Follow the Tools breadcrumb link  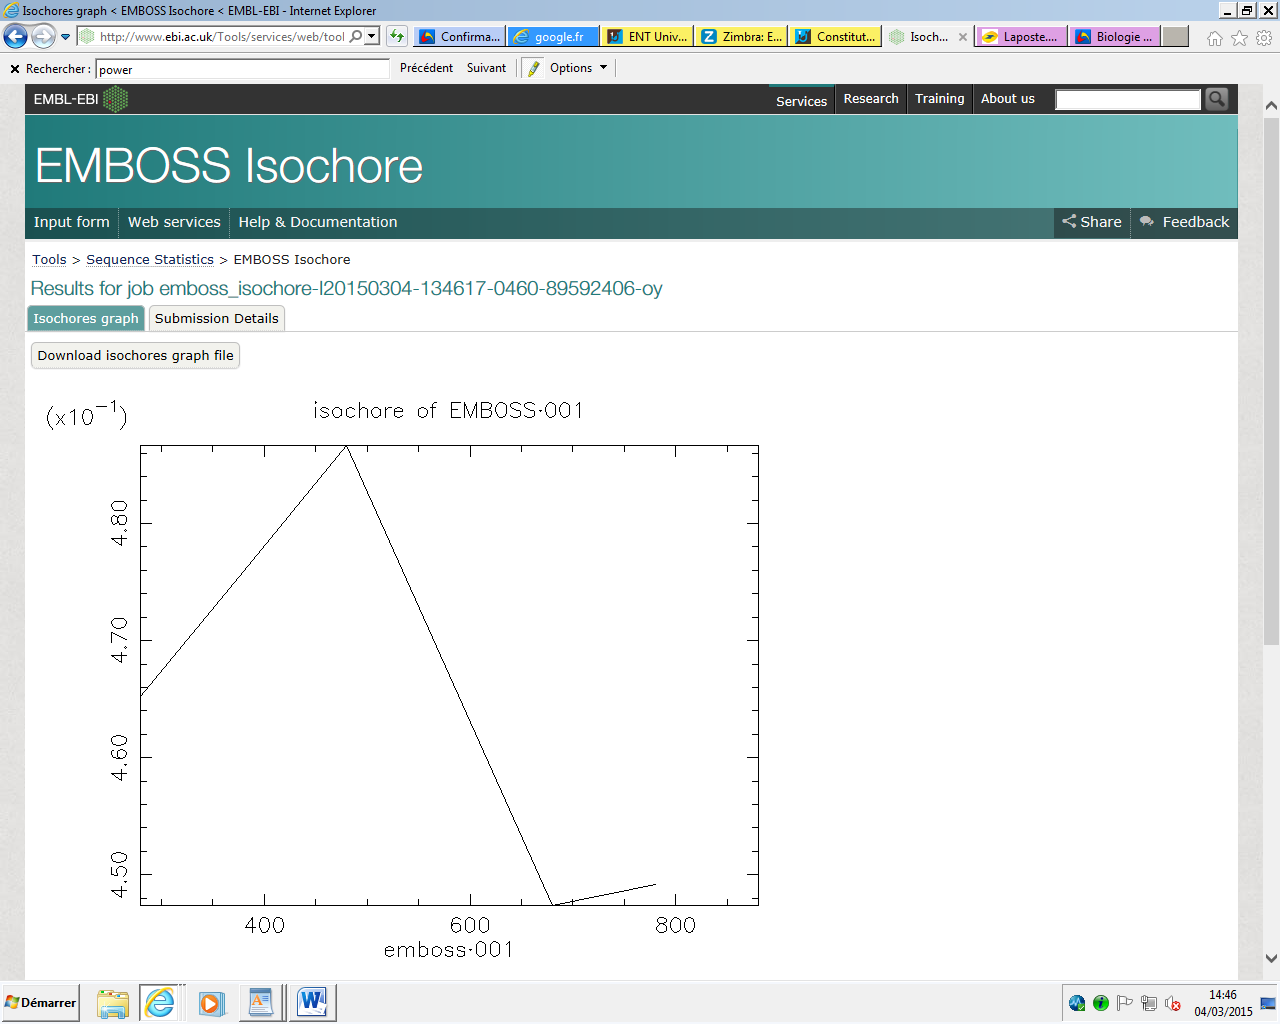49,260
